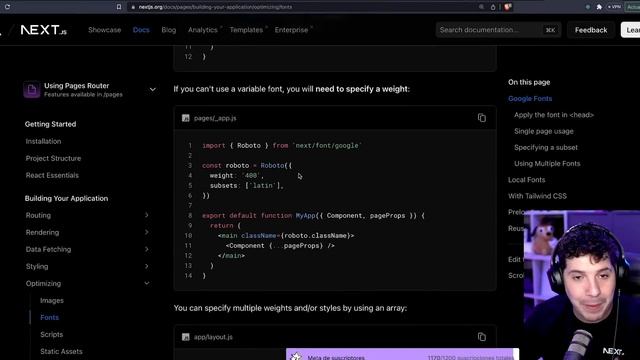
Task: Open the Showcase nav item
Action: click(x=104, y=30)
